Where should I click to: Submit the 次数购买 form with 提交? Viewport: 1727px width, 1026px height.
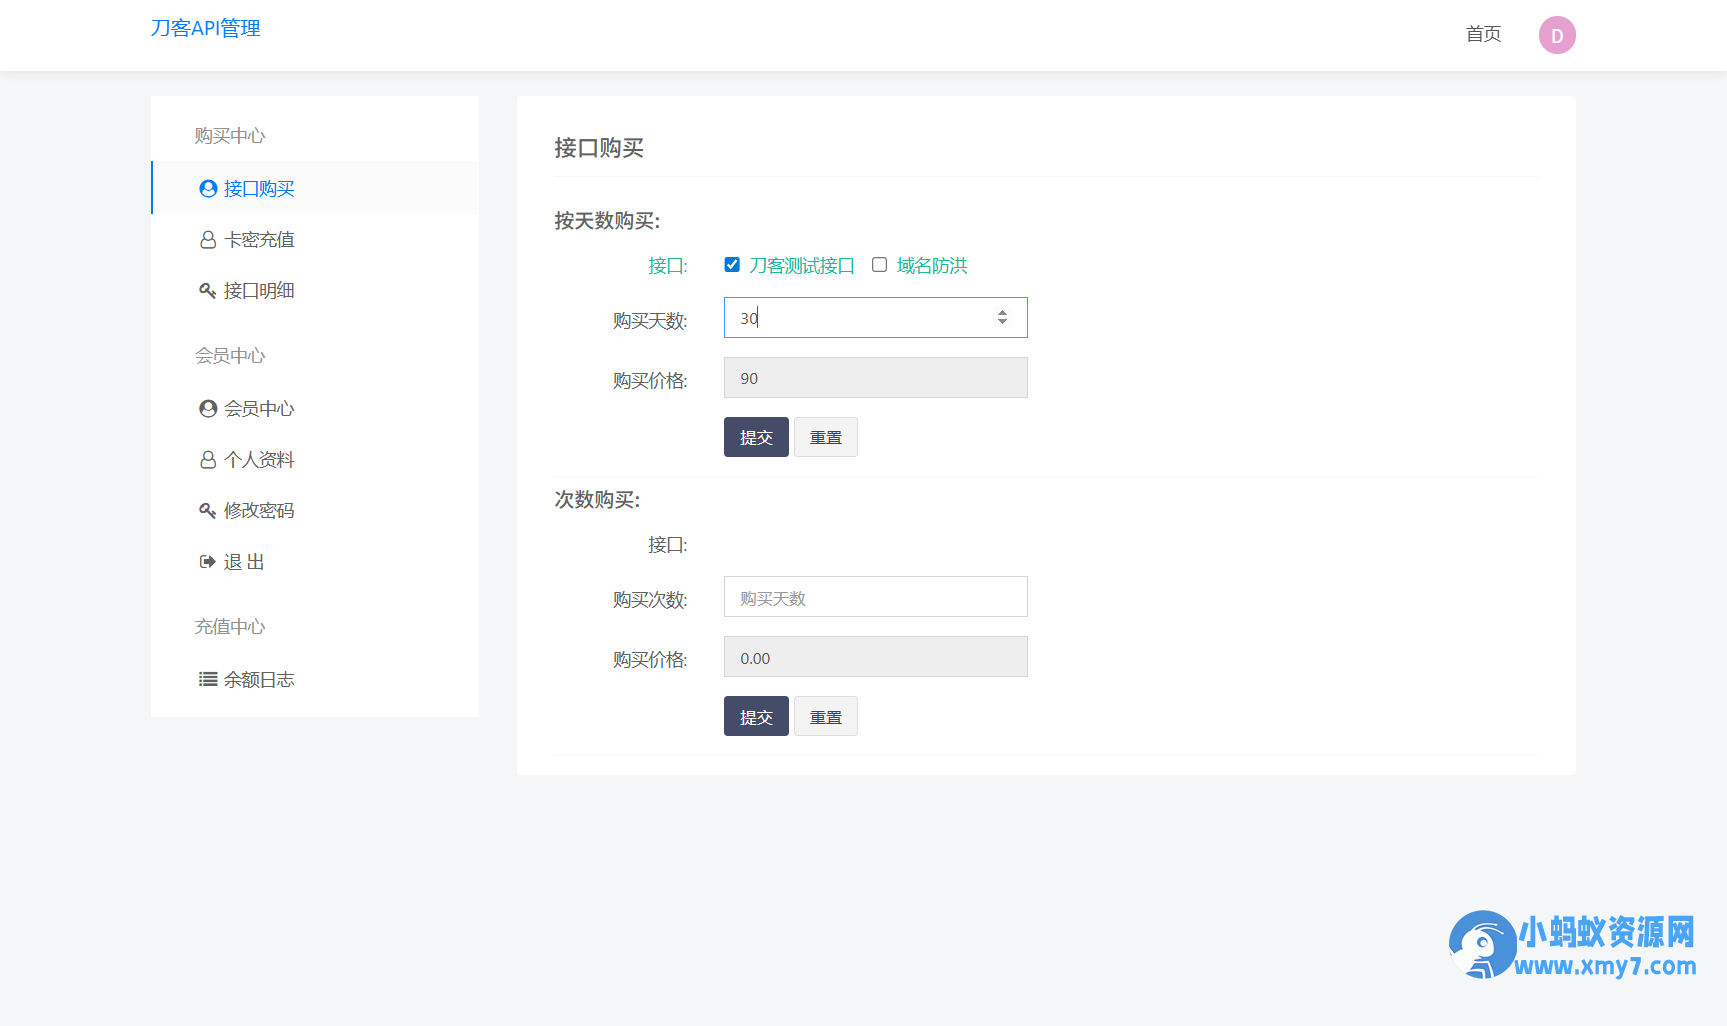pos(756,716)
